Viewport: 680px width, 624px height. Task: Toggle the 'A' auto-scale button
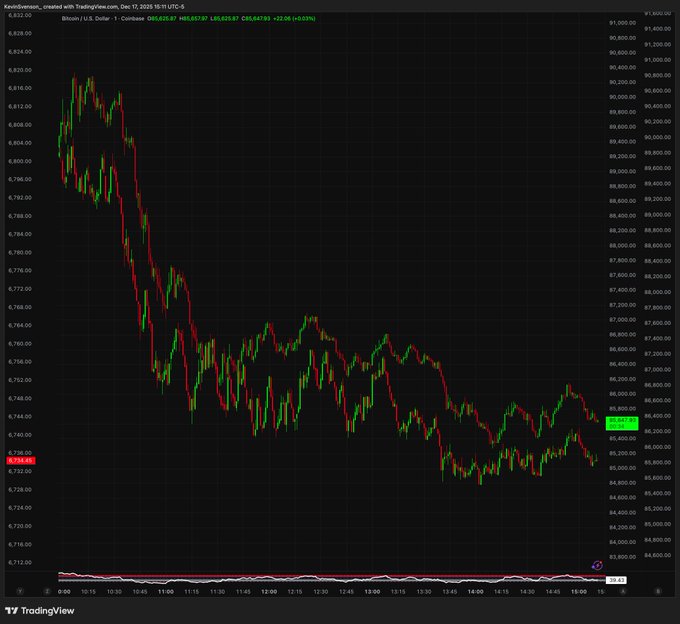pos(623,591)
